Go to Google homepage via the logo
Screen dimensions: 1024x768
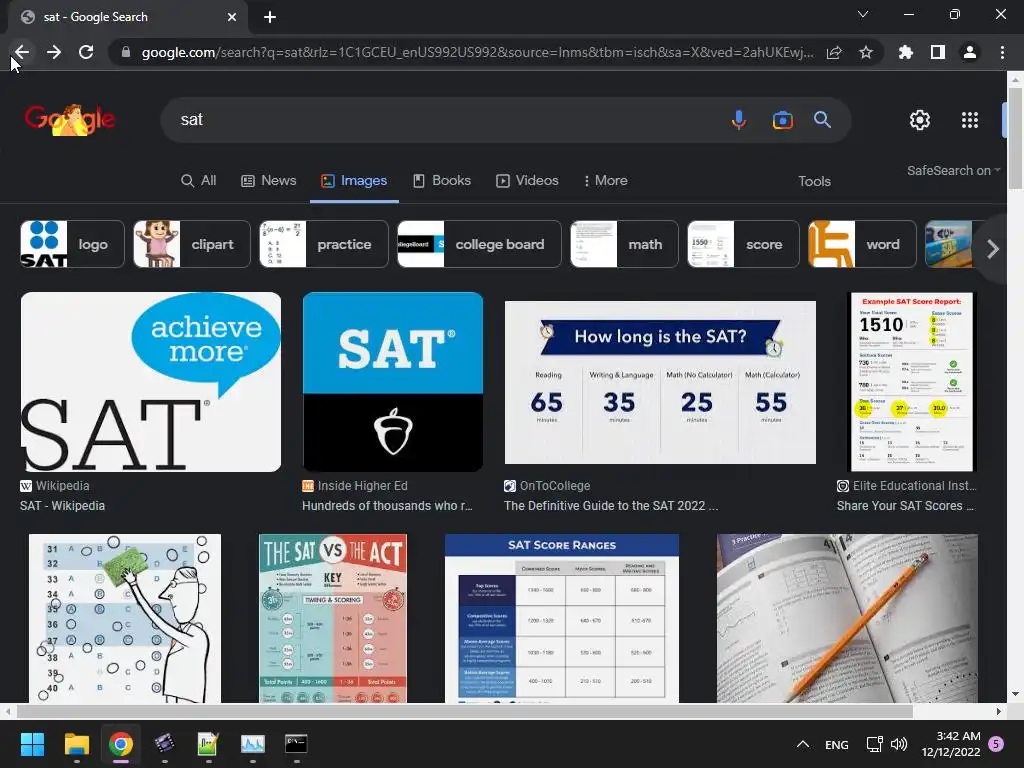tap(70, 120)
